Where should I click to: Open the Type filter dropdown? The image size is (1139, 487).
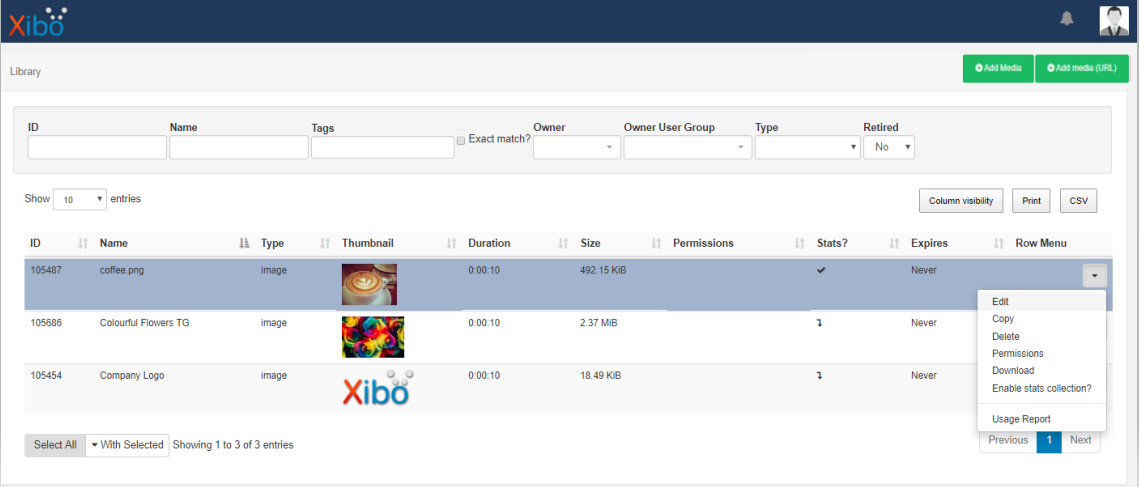[x=807, y=147]
